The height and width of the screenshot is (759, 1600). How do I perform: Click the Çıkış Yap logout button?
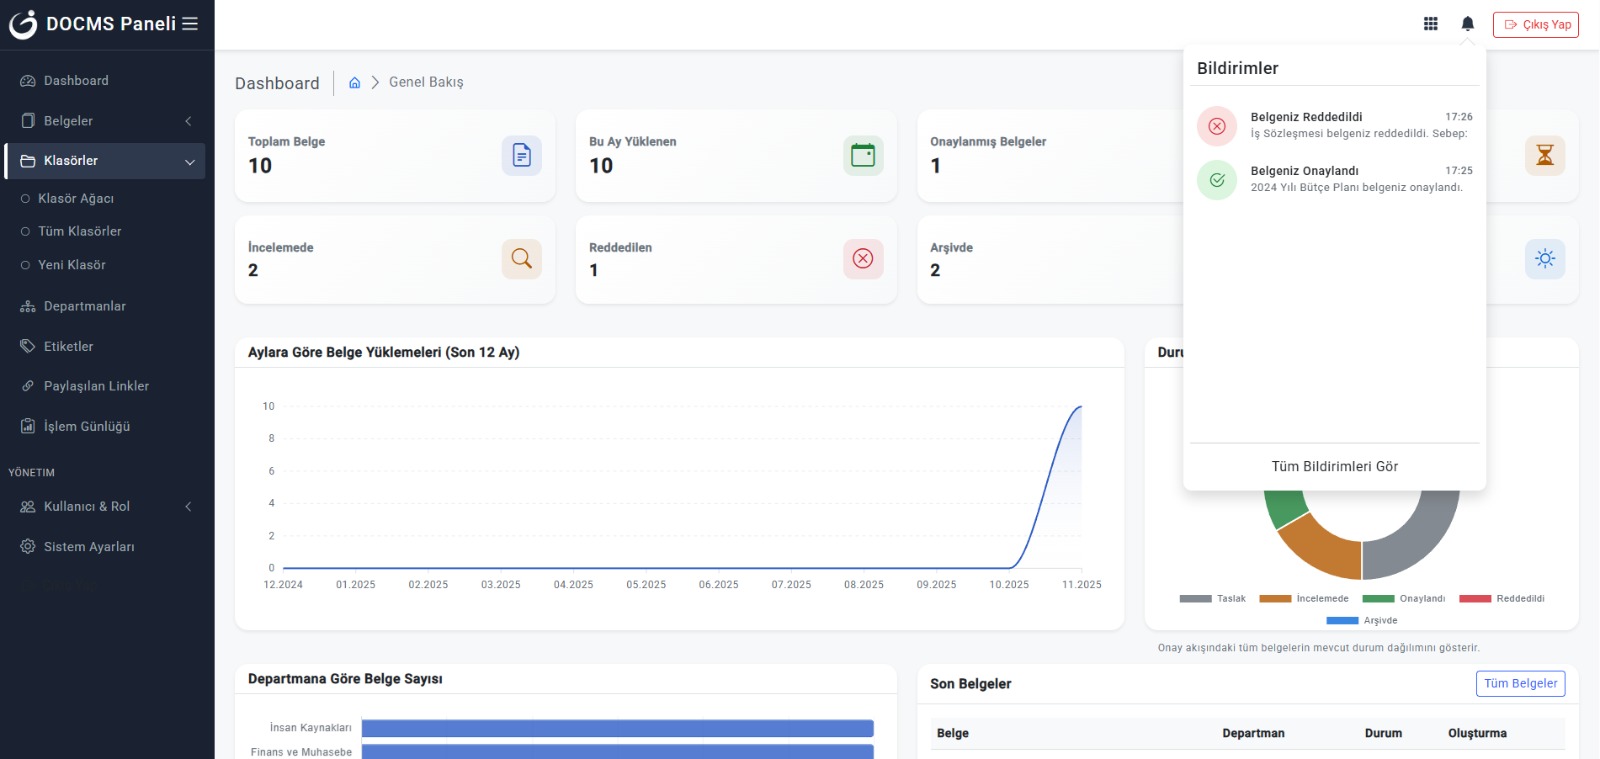click(x=1535, y=24)
